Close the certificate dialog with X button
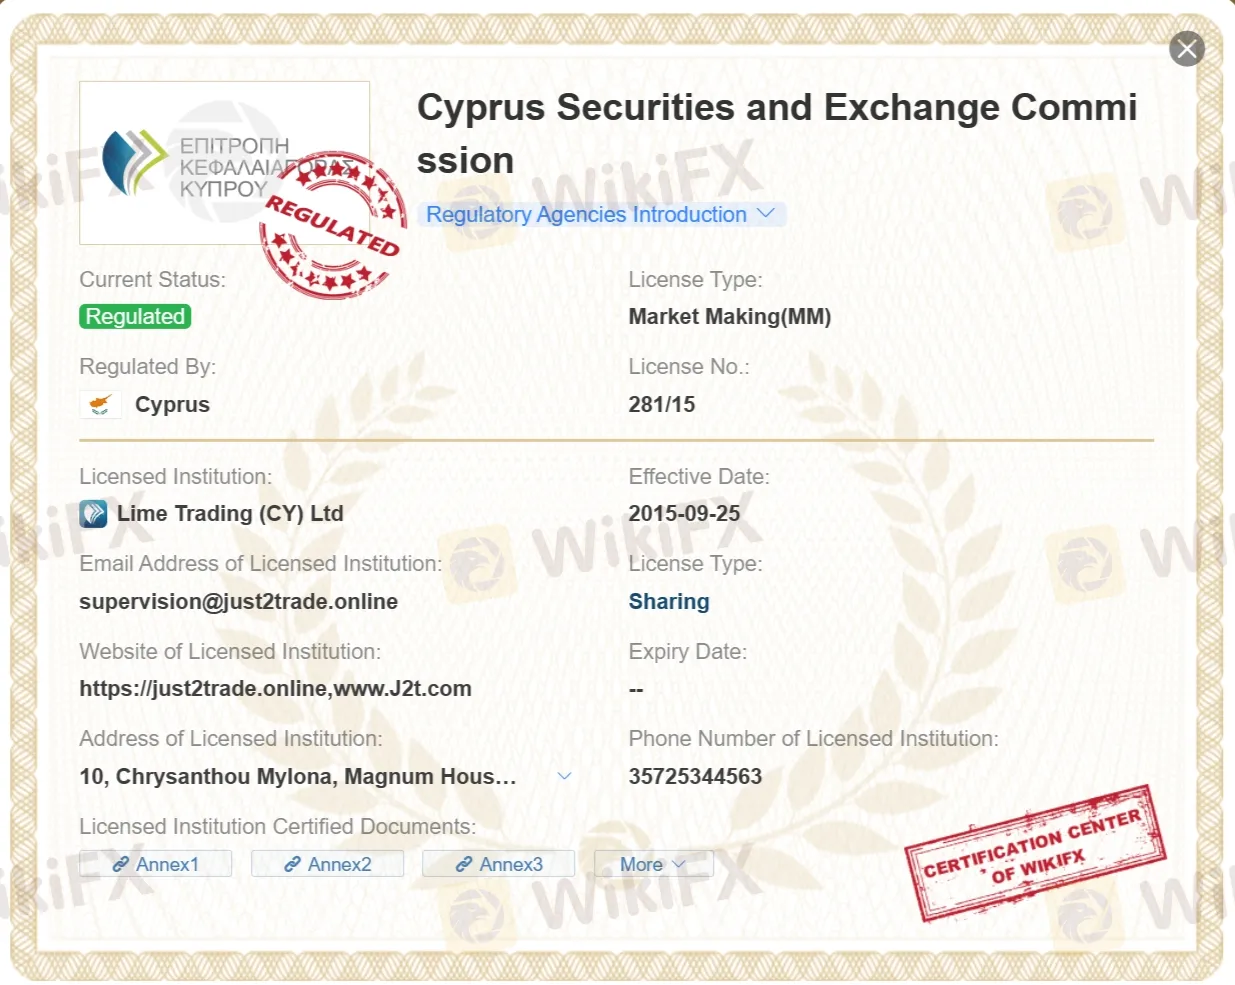The image size is (1235, 985). pyautogui.click(x=1187, y=48)
